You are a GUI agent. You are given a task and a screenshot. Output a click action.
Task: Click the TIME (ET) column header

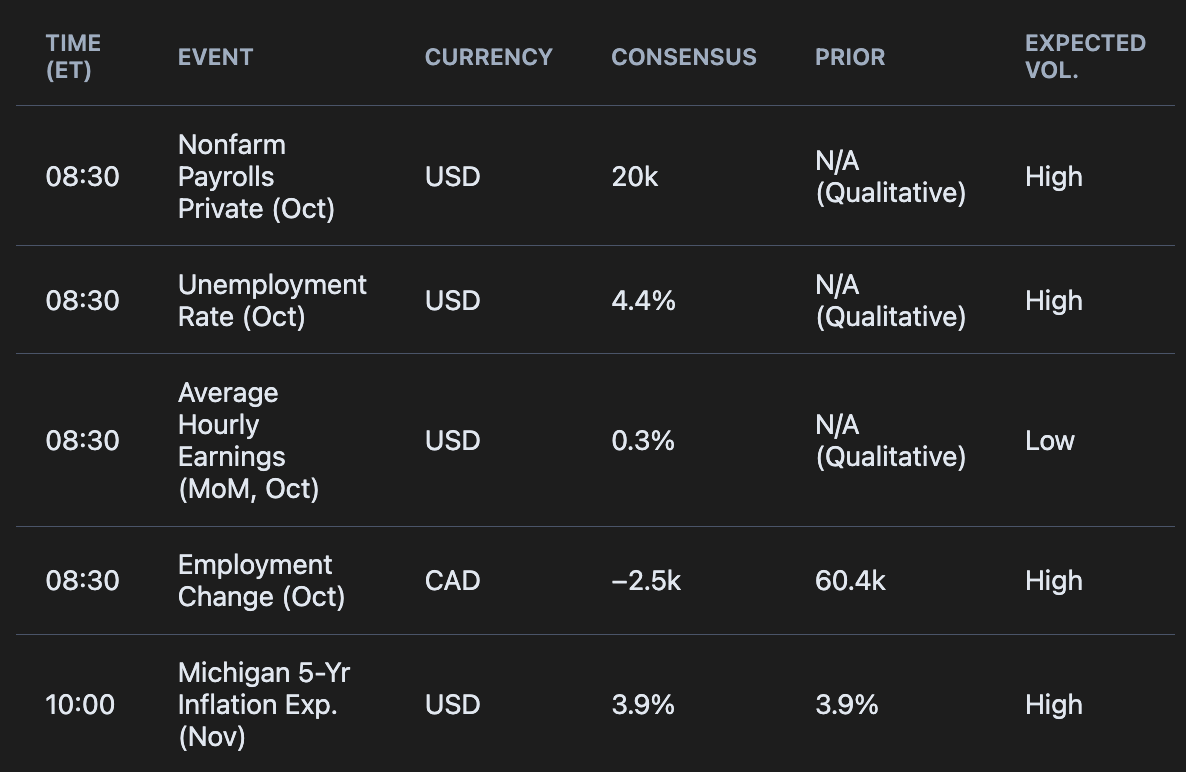coord(73,57)
